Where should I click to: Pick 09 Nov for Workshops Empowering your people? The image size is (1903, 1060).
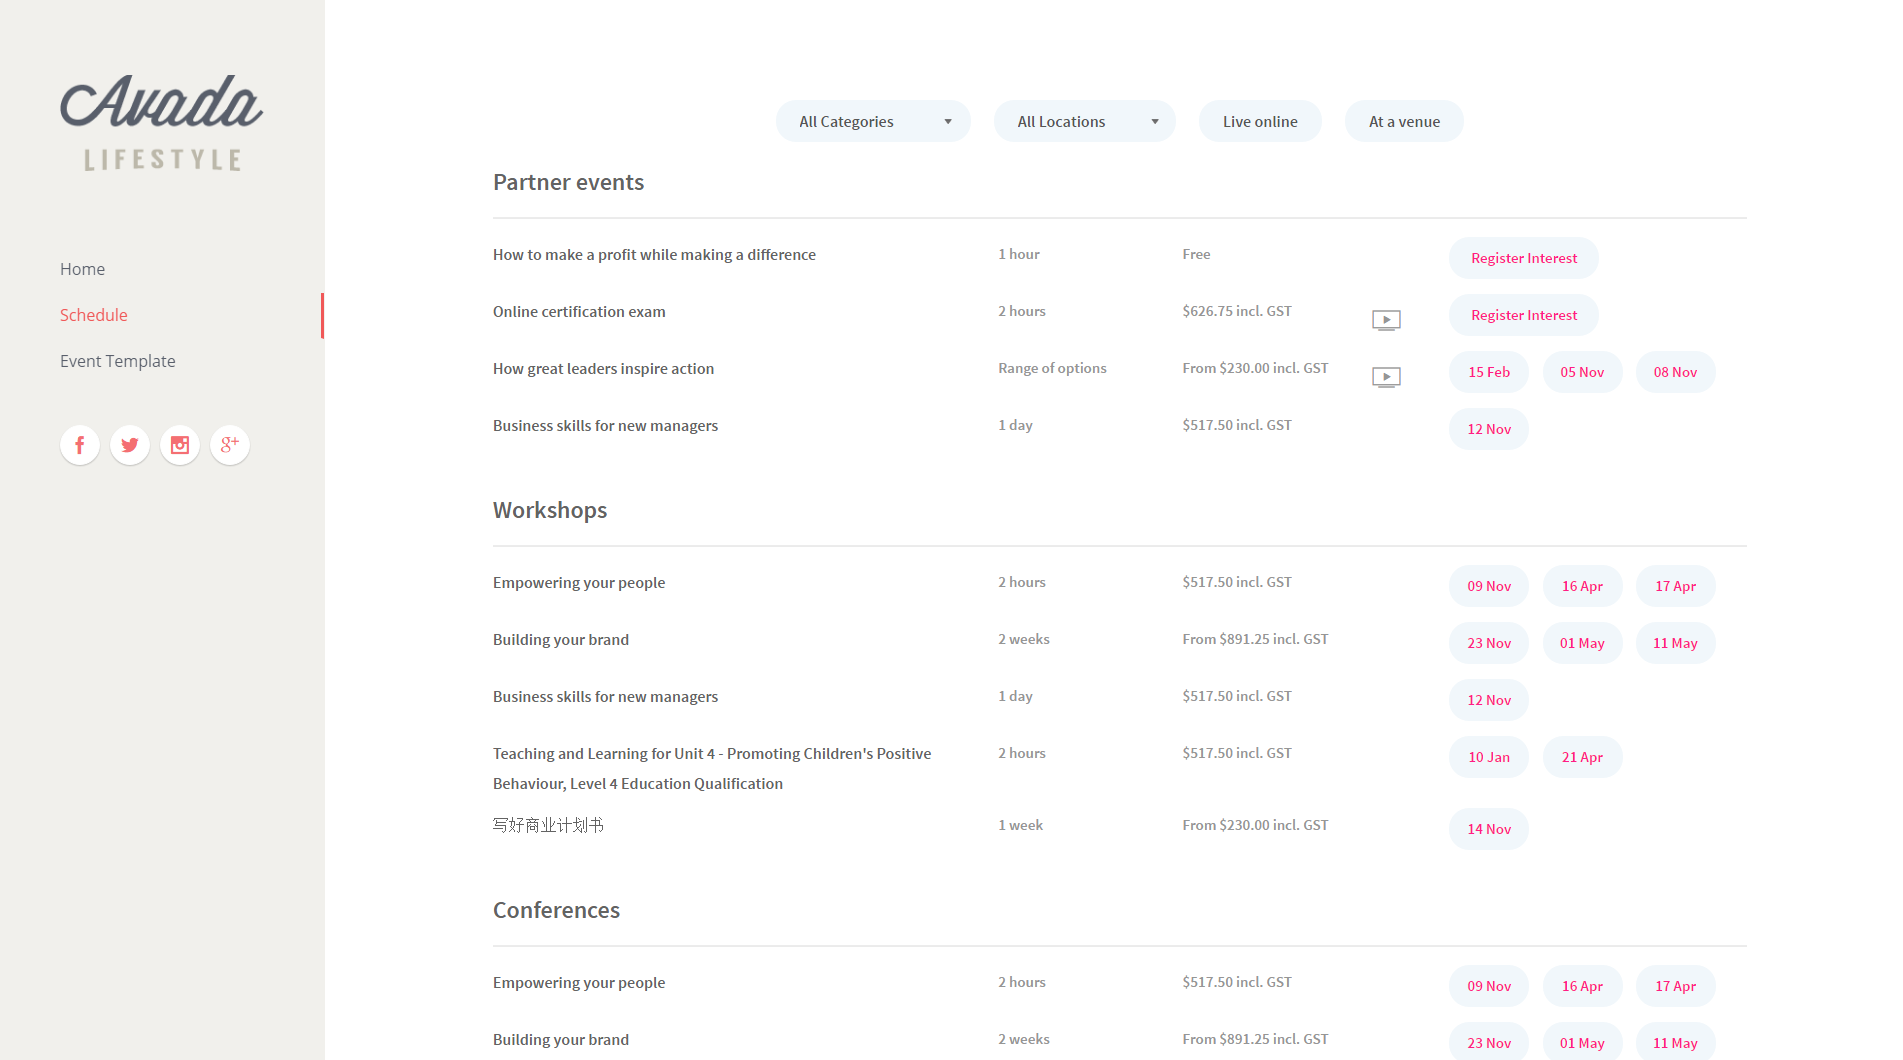pyautogui.click(x=1489, y=586)
